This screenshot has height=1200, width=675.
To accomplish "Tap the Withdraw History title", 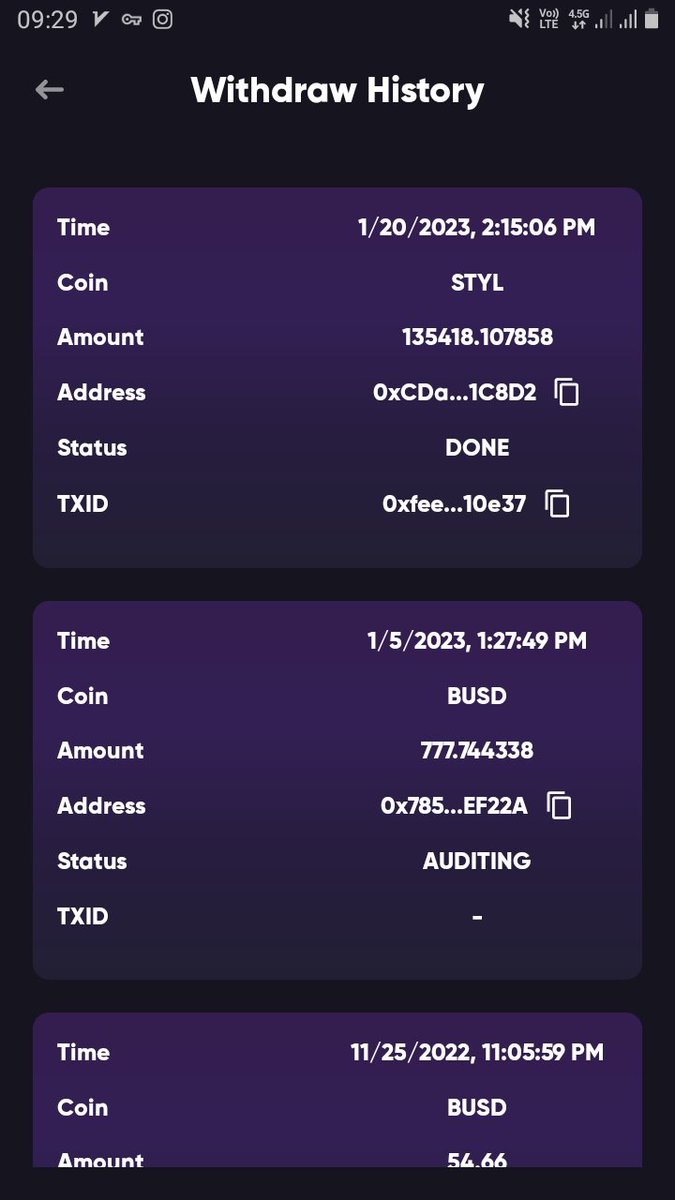I will 337,90.
